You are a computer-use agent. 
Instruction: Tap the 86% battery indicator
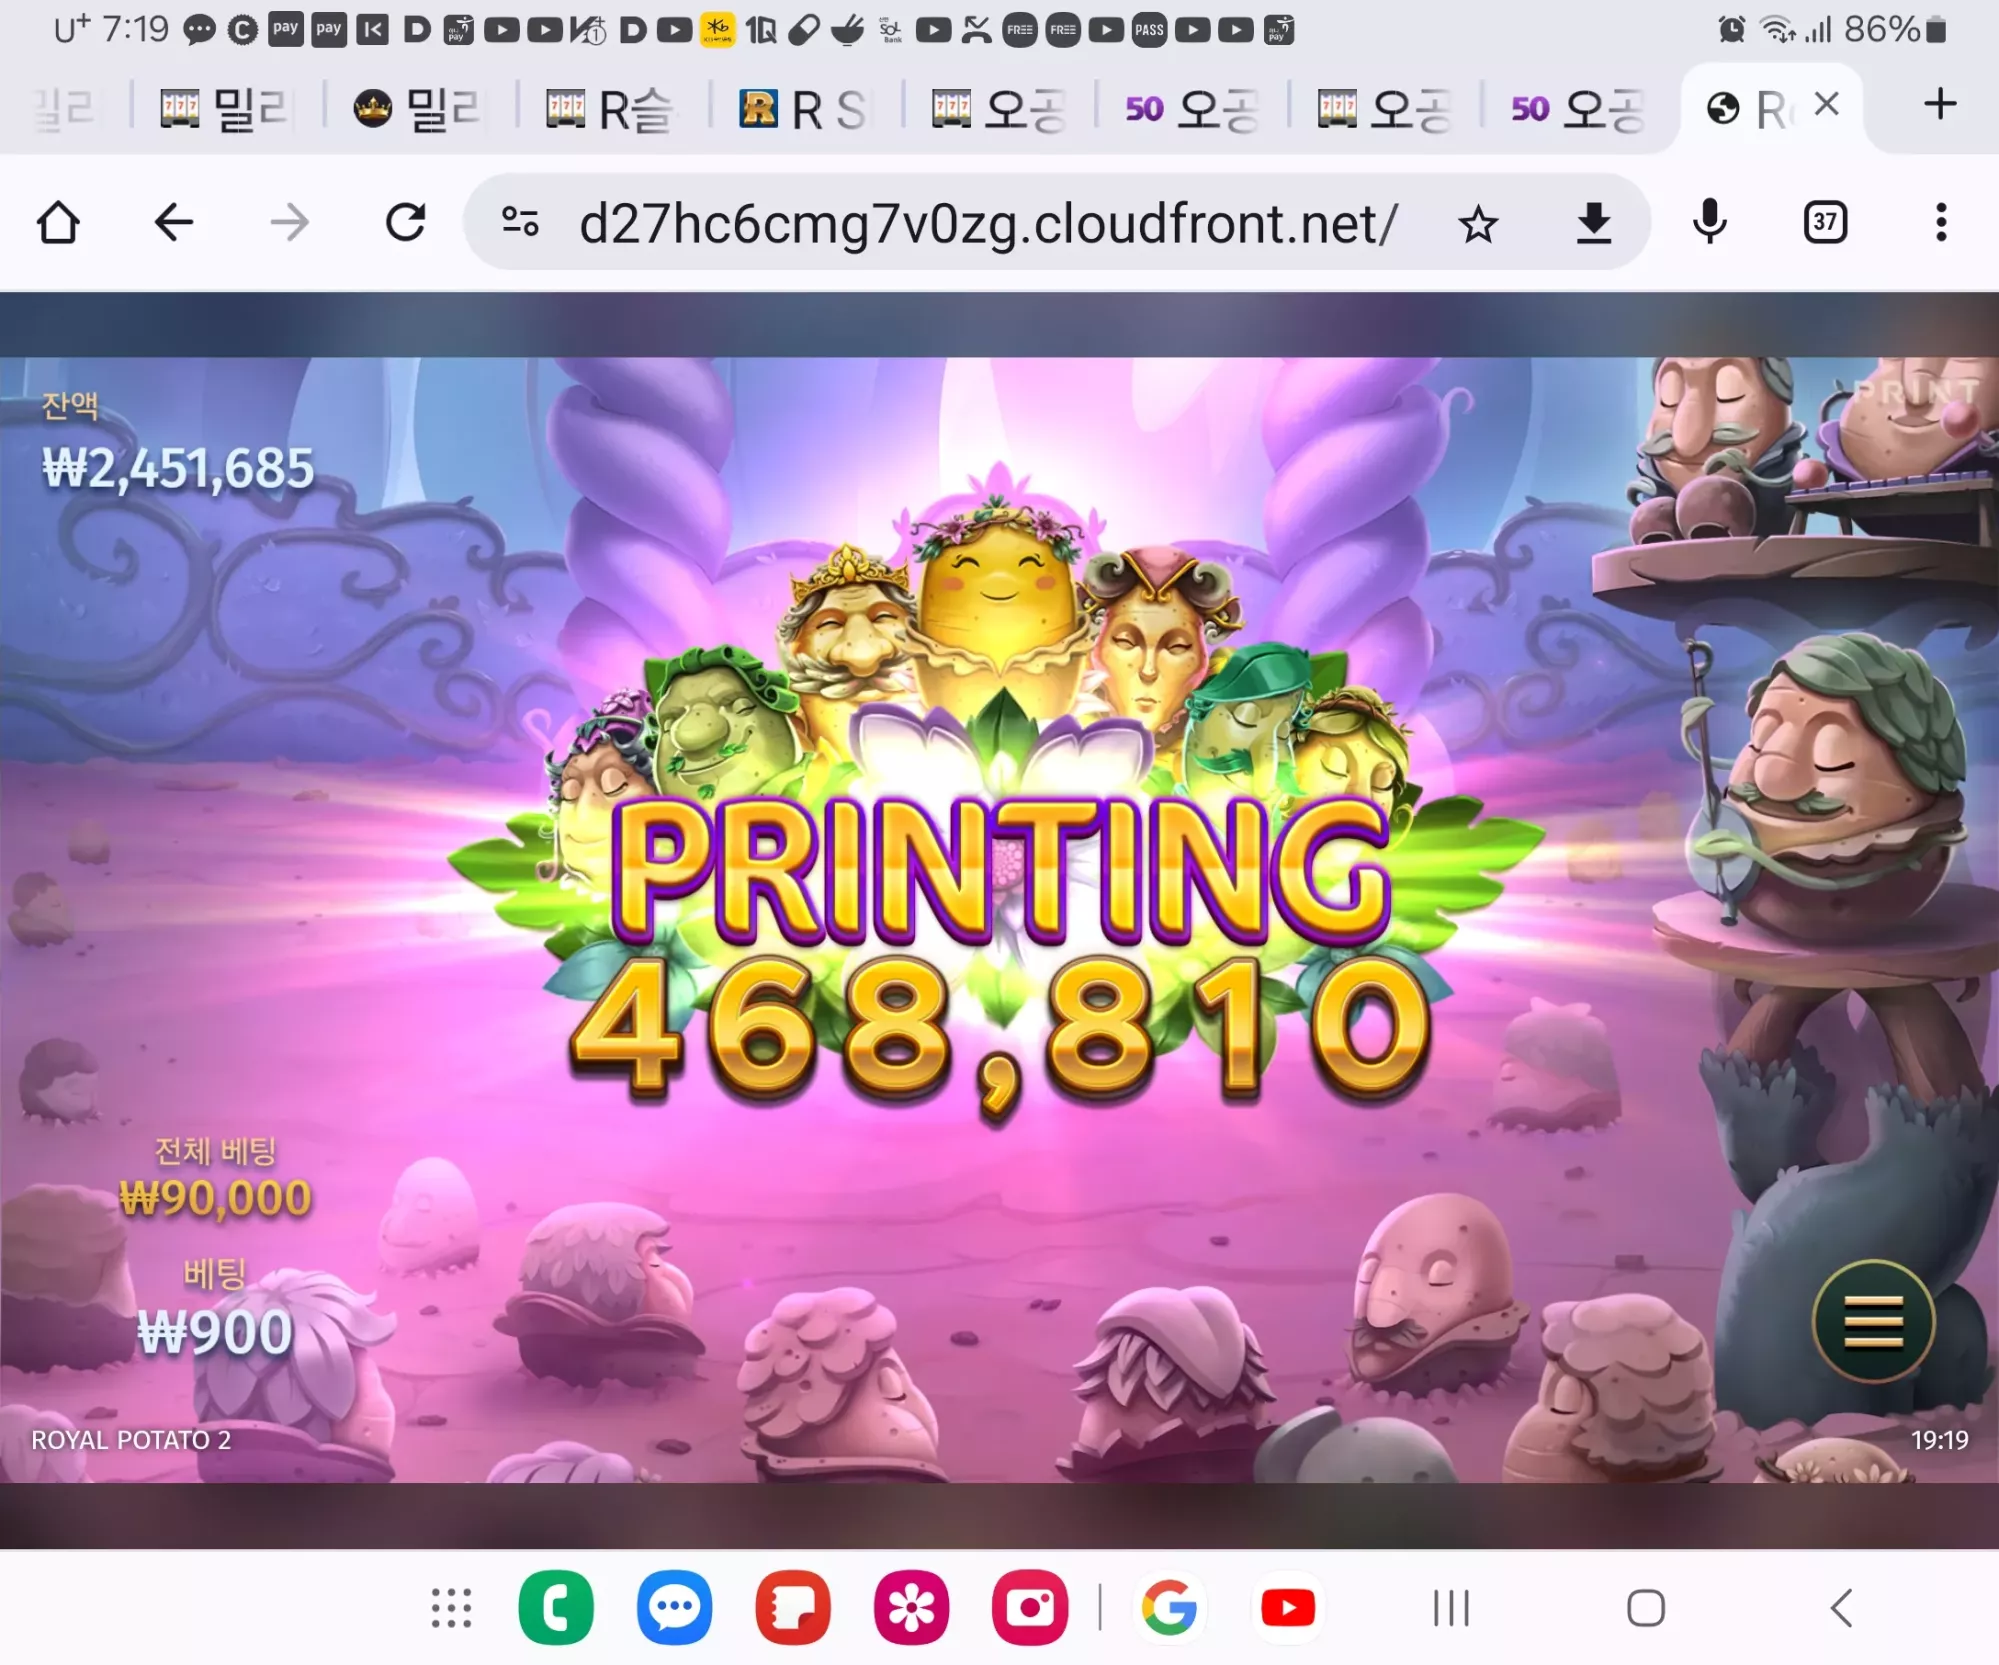(1896, 30)
